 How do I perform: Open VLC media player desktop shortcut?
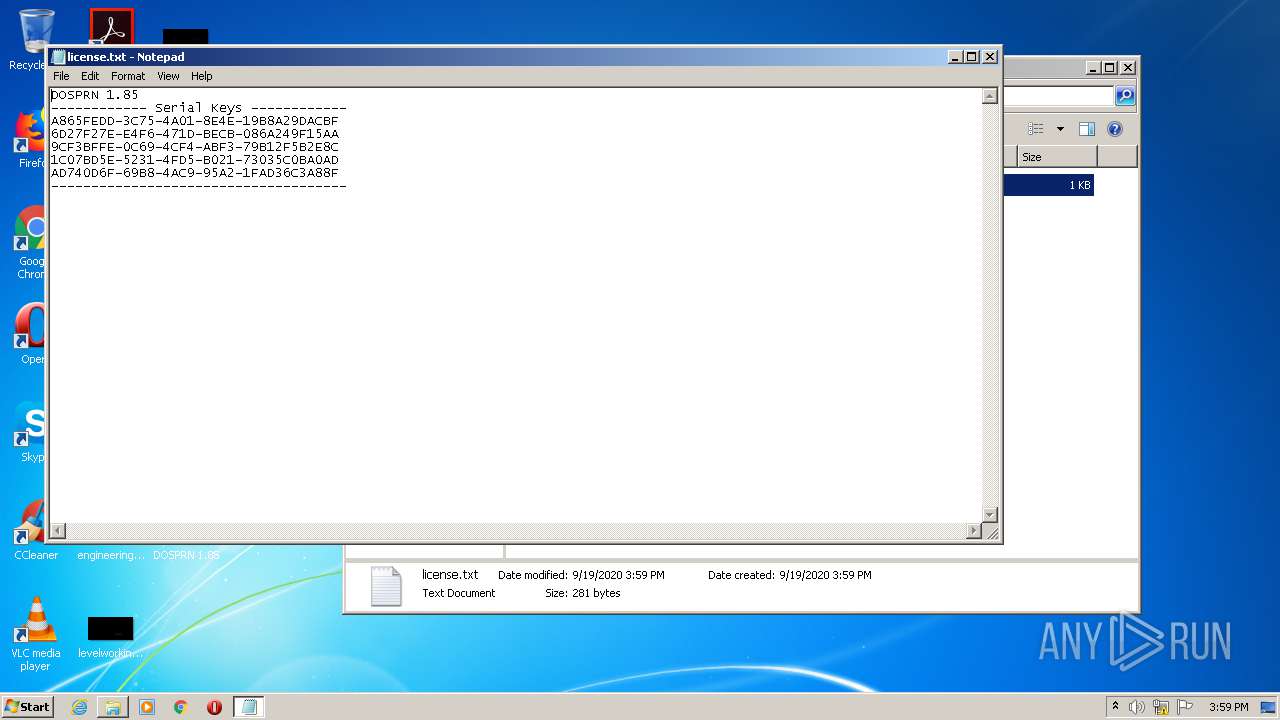tap(35, 634)
